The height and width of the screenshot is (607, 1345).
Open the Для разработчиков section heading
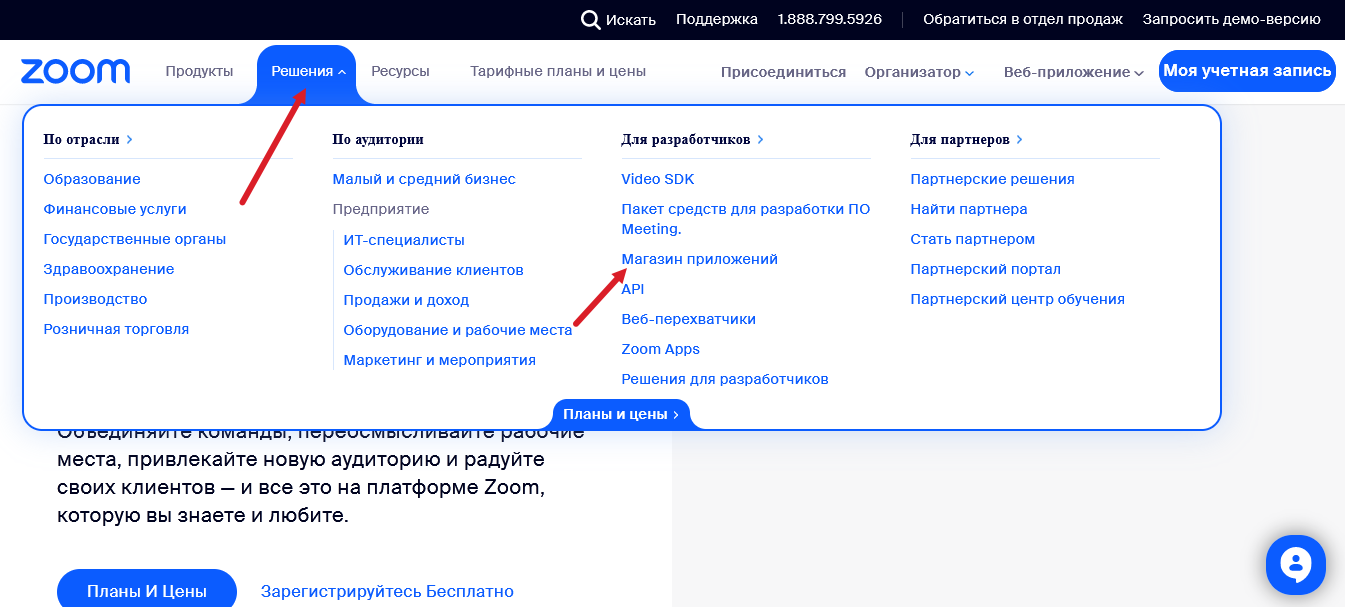693,140
